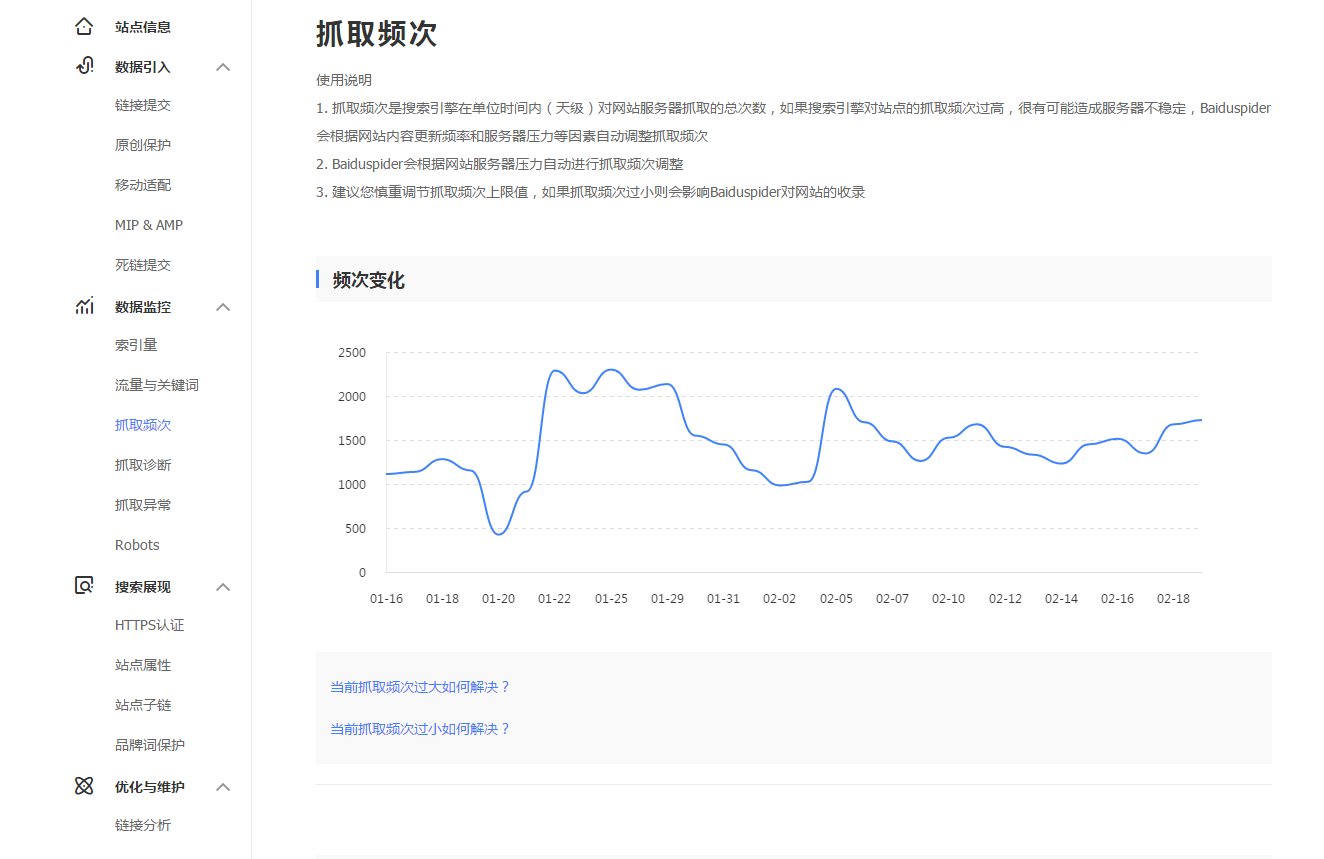
Task: Collapse the 数据监控 section
Action: [x=224, y=307]
